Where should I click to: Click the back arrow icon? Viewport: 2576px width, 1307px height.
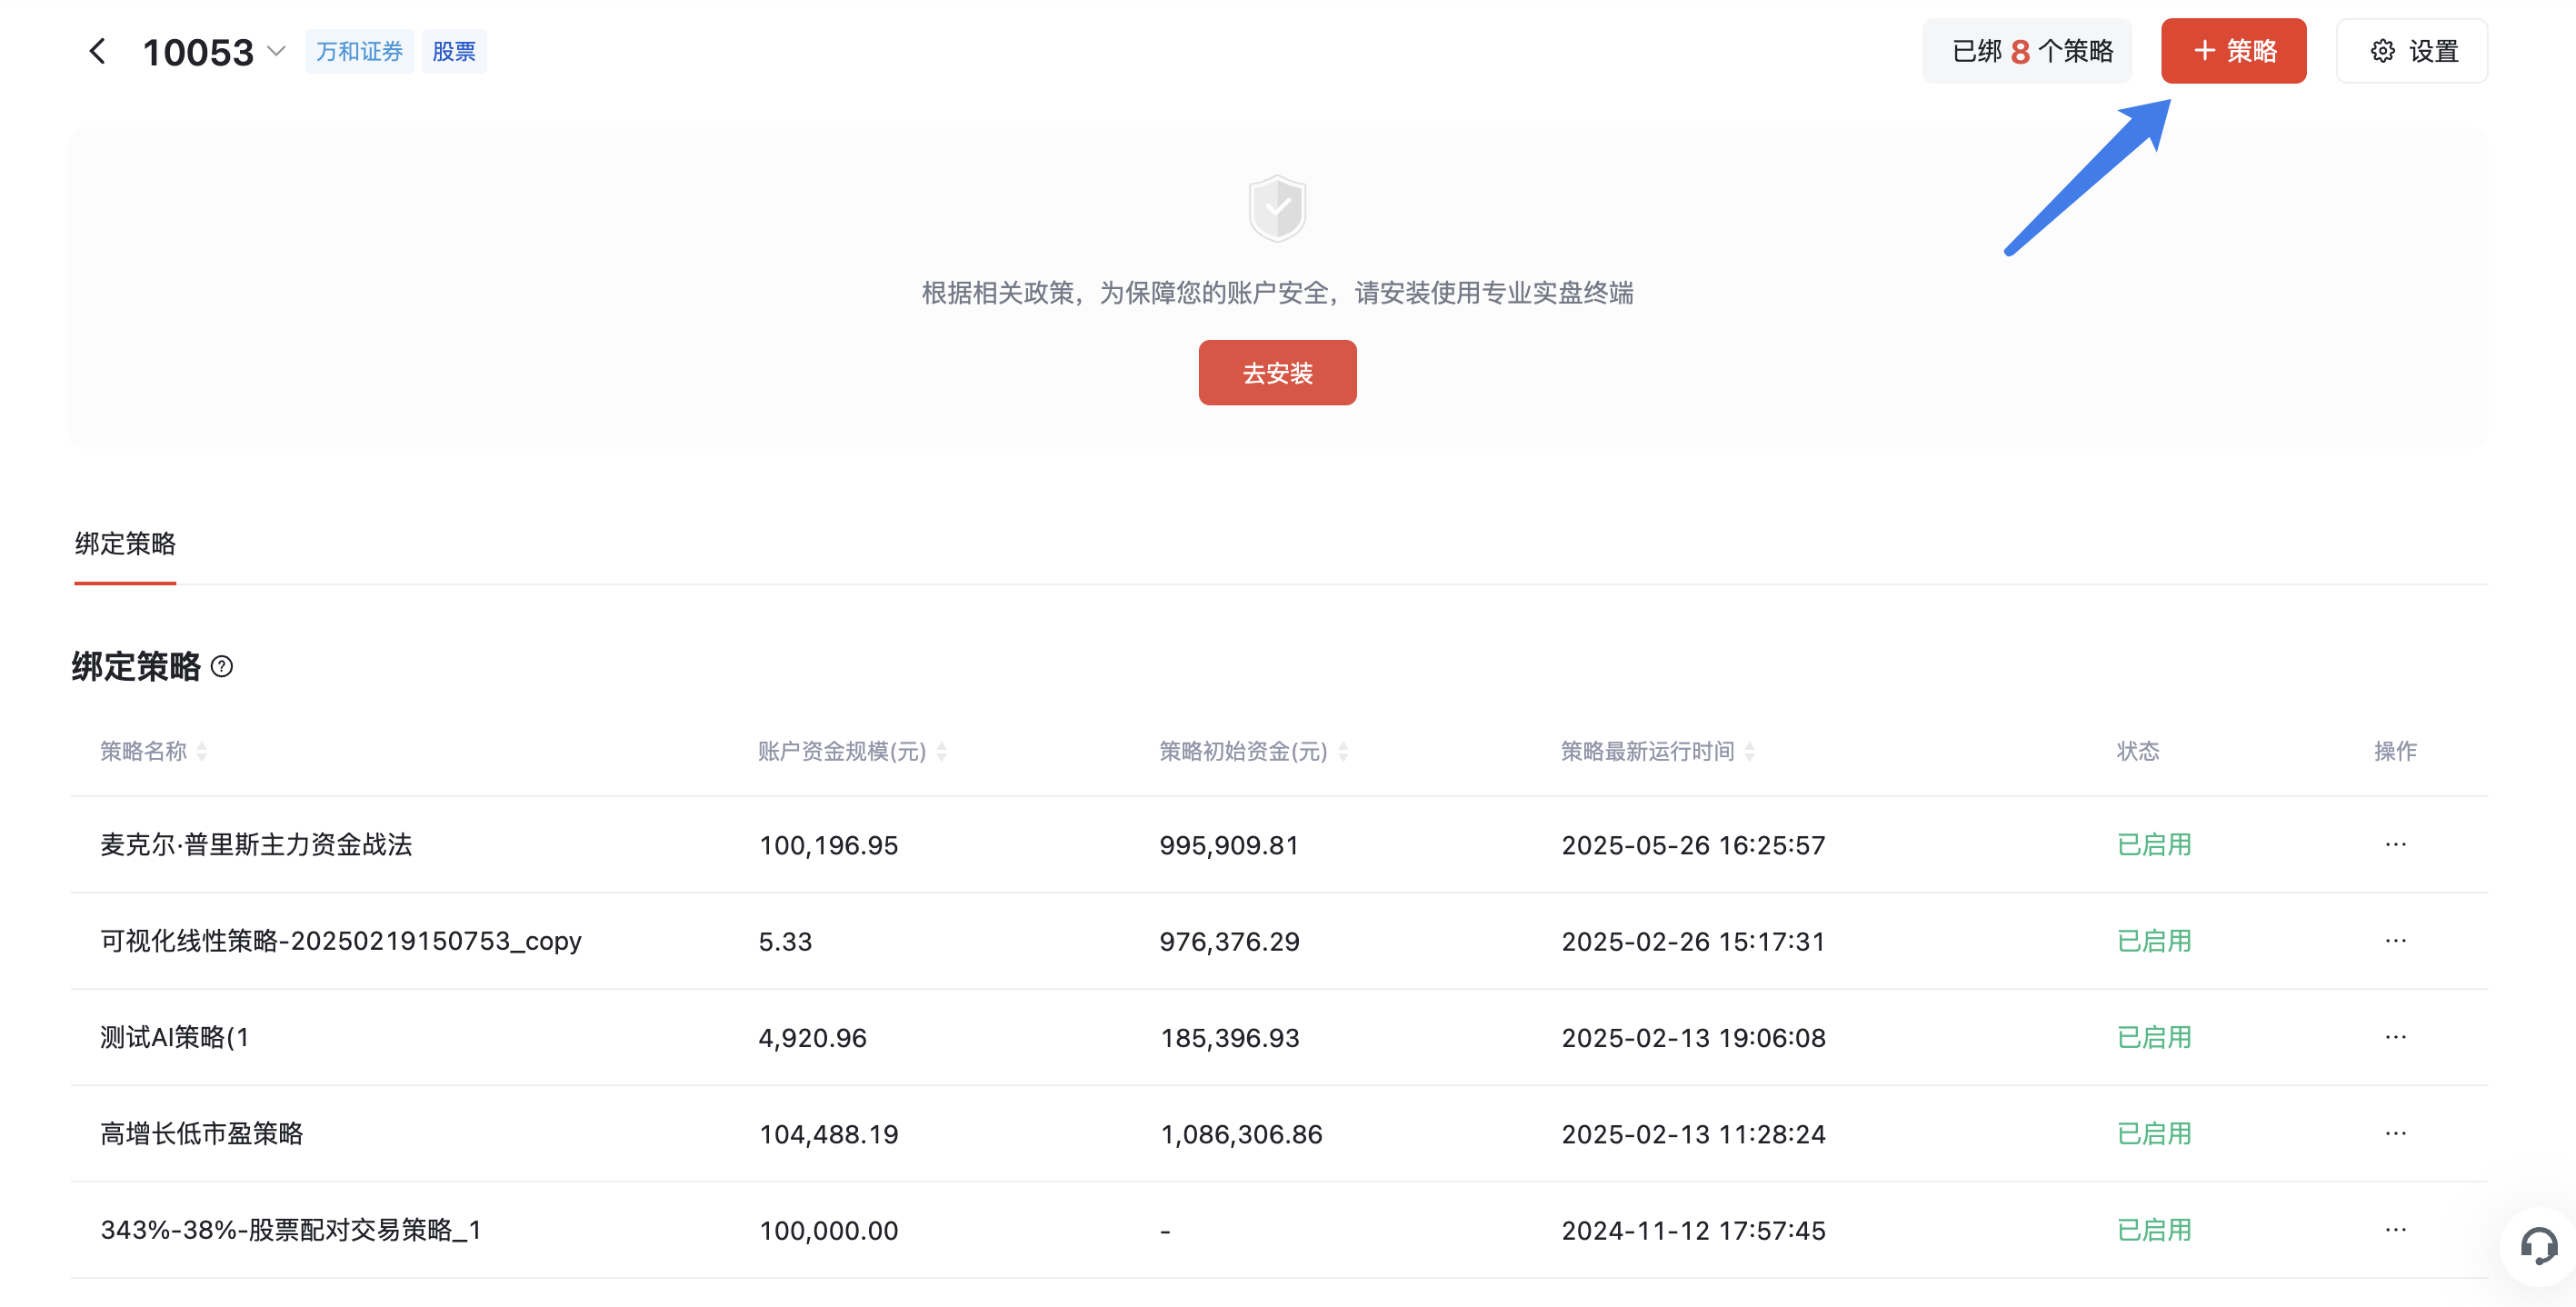pos(97,51)
